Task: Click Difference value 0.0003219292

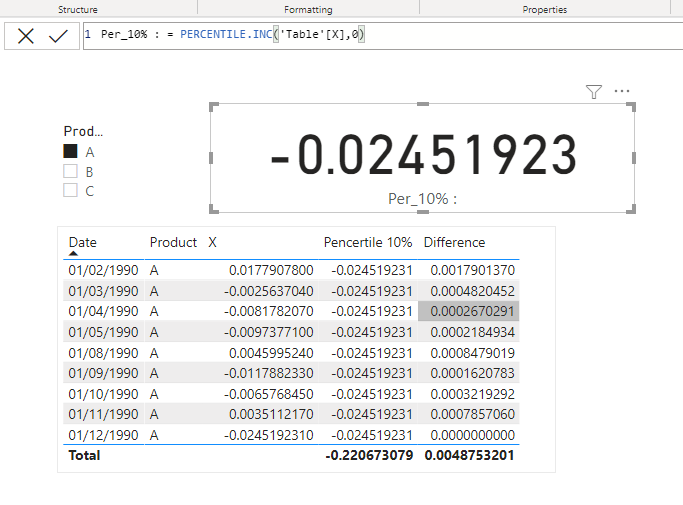Action: tap(473, 394)
